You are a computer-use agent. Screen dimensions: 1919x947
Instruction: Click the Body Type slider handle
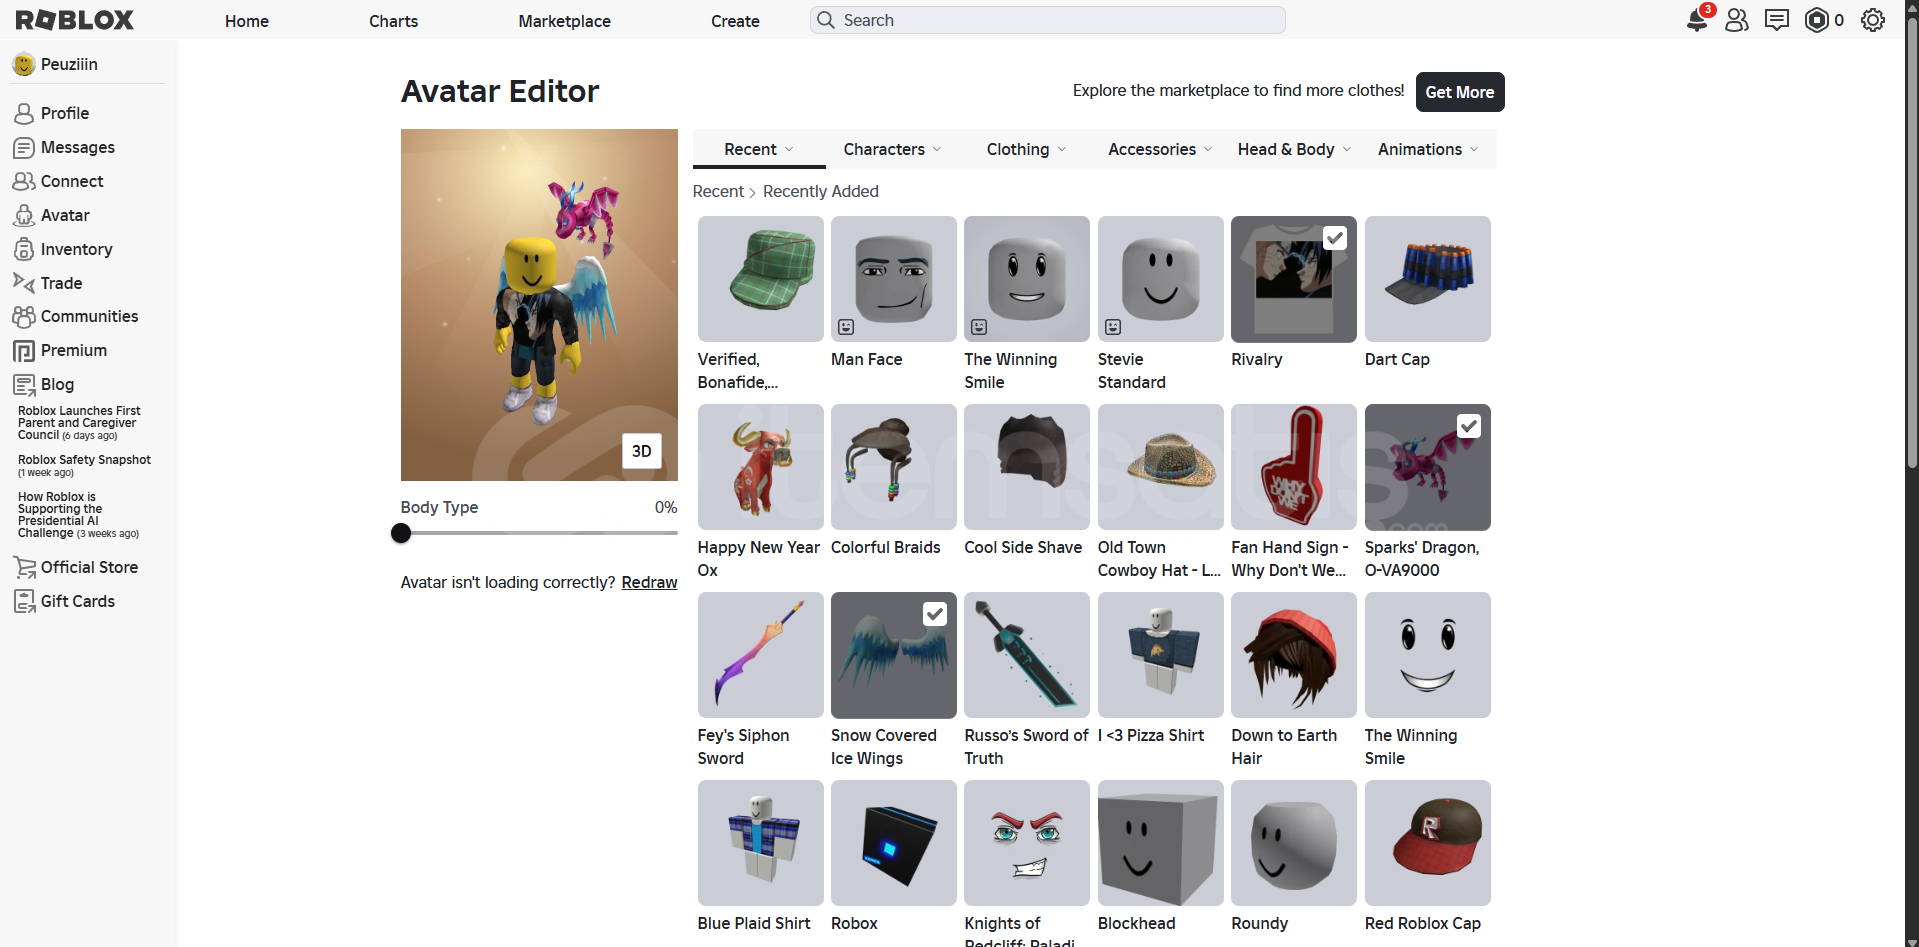tap(401, 533)
